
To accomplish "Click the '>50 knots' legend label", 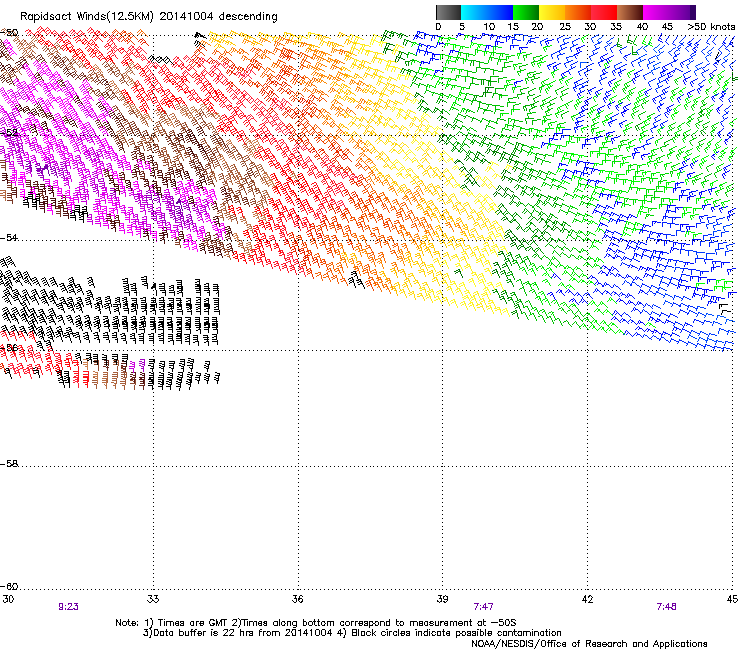I will [711, 27].
